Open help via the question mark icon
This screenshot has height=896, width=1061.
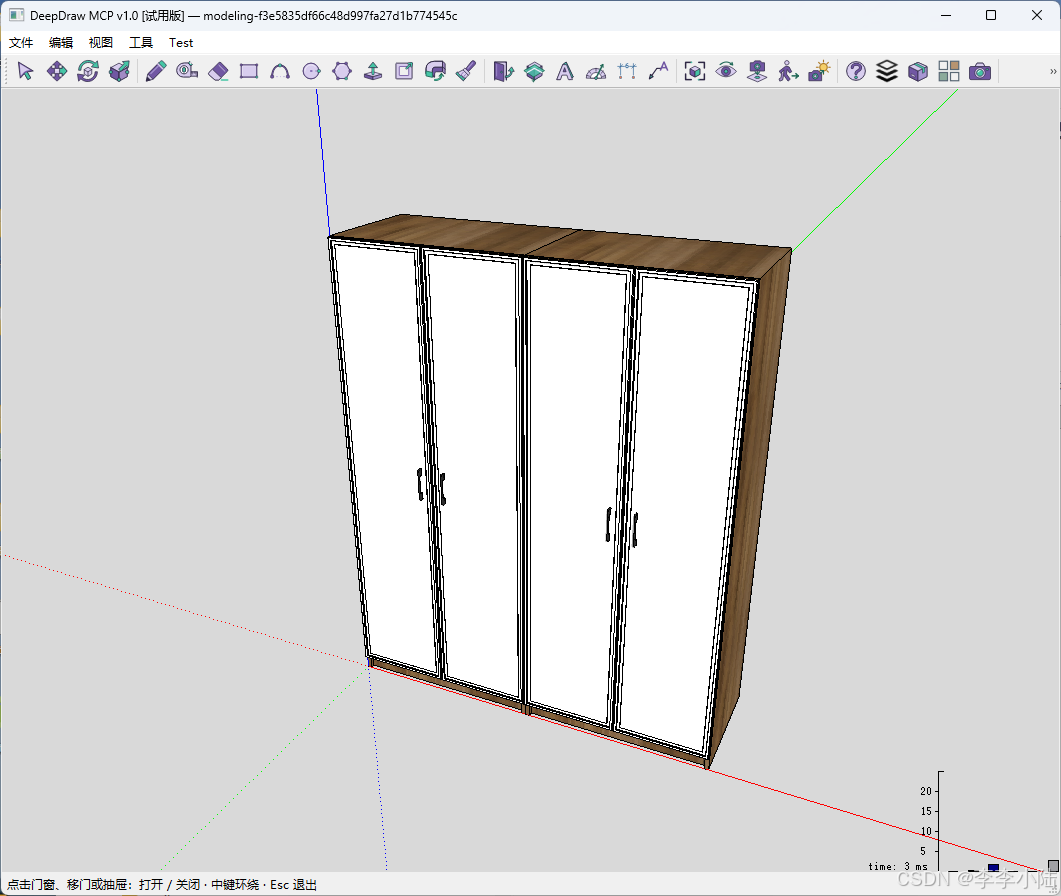856,71
